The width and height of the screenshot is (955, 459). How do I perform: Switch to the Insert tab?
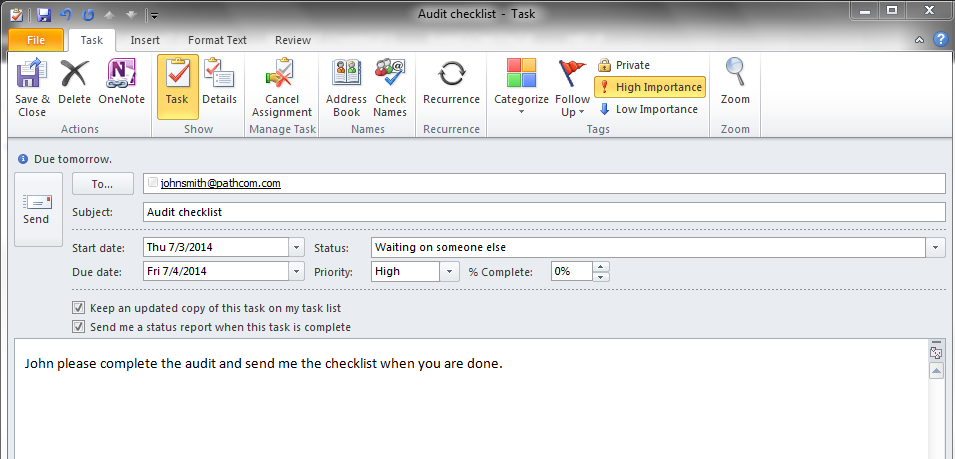145,40
